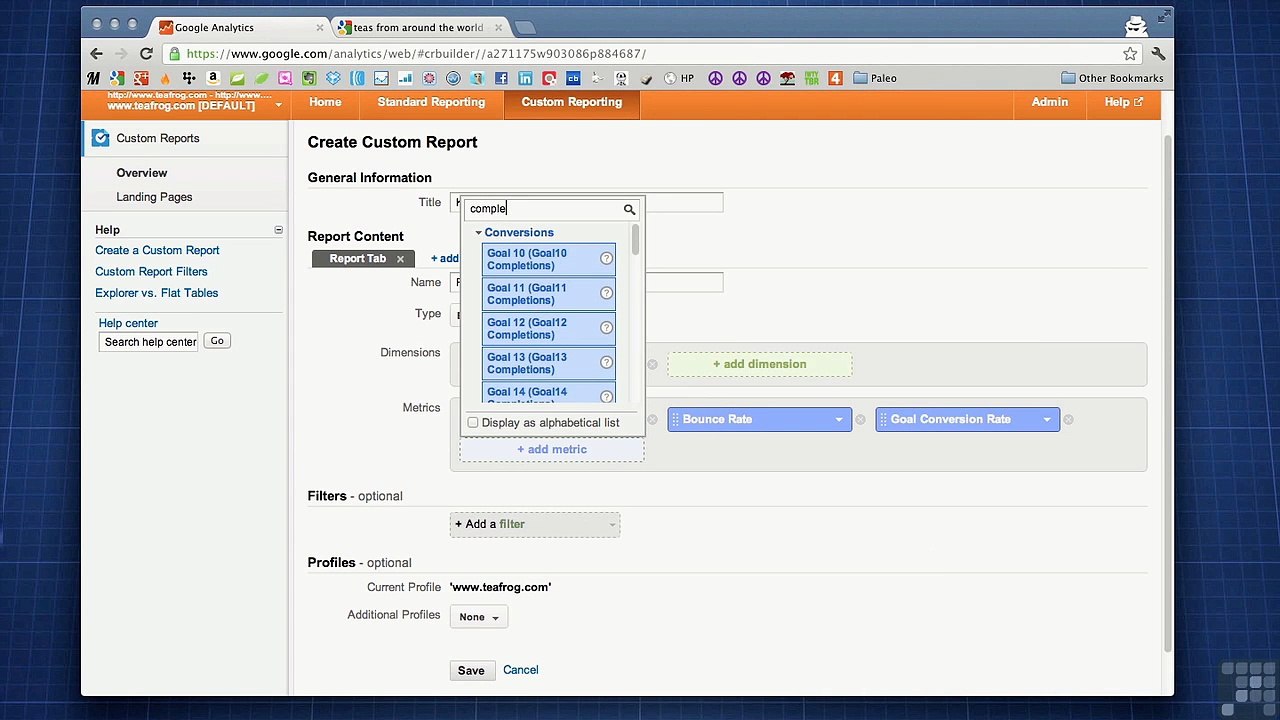Open the Facebook bookmark icon

[501, 78]
